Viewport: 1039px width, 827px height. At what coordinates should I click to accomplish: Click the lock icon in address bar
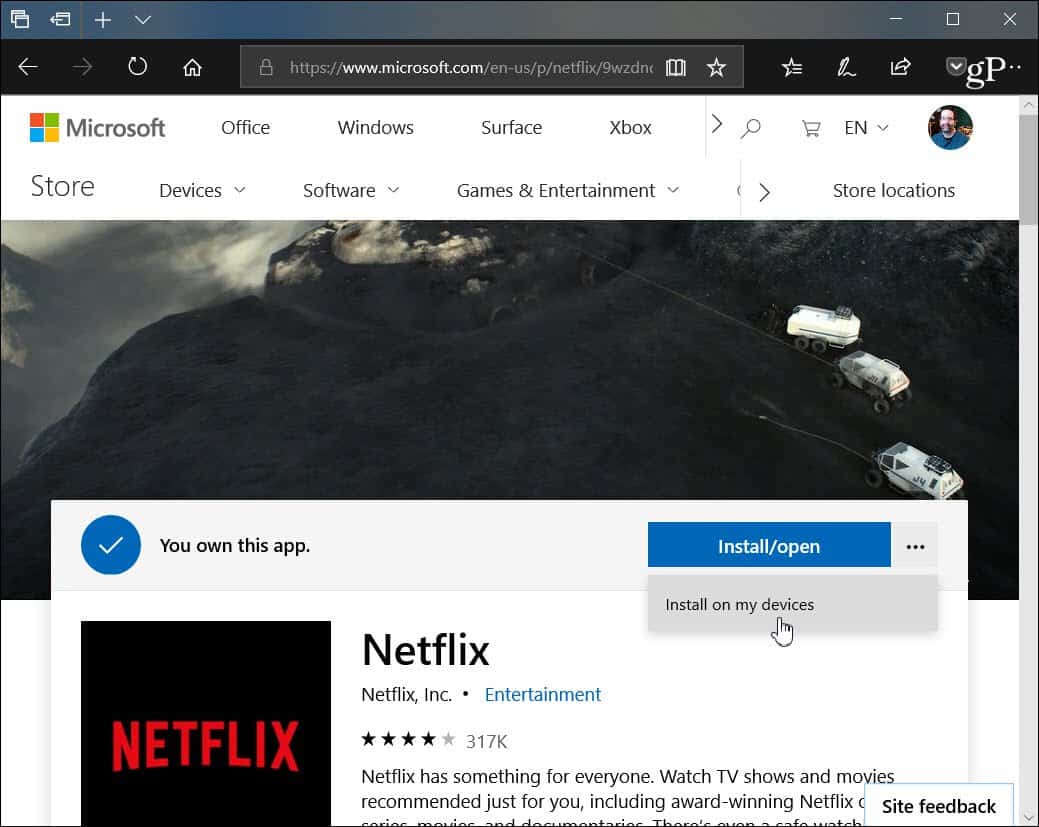tap(266, 67)
